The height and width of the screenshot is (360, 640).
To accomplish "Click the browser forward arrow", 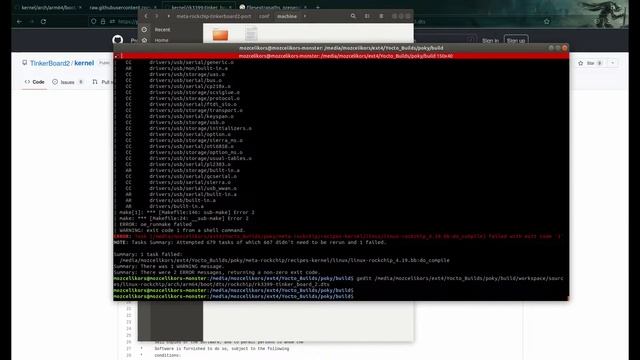I will click(x=31, y=21).
